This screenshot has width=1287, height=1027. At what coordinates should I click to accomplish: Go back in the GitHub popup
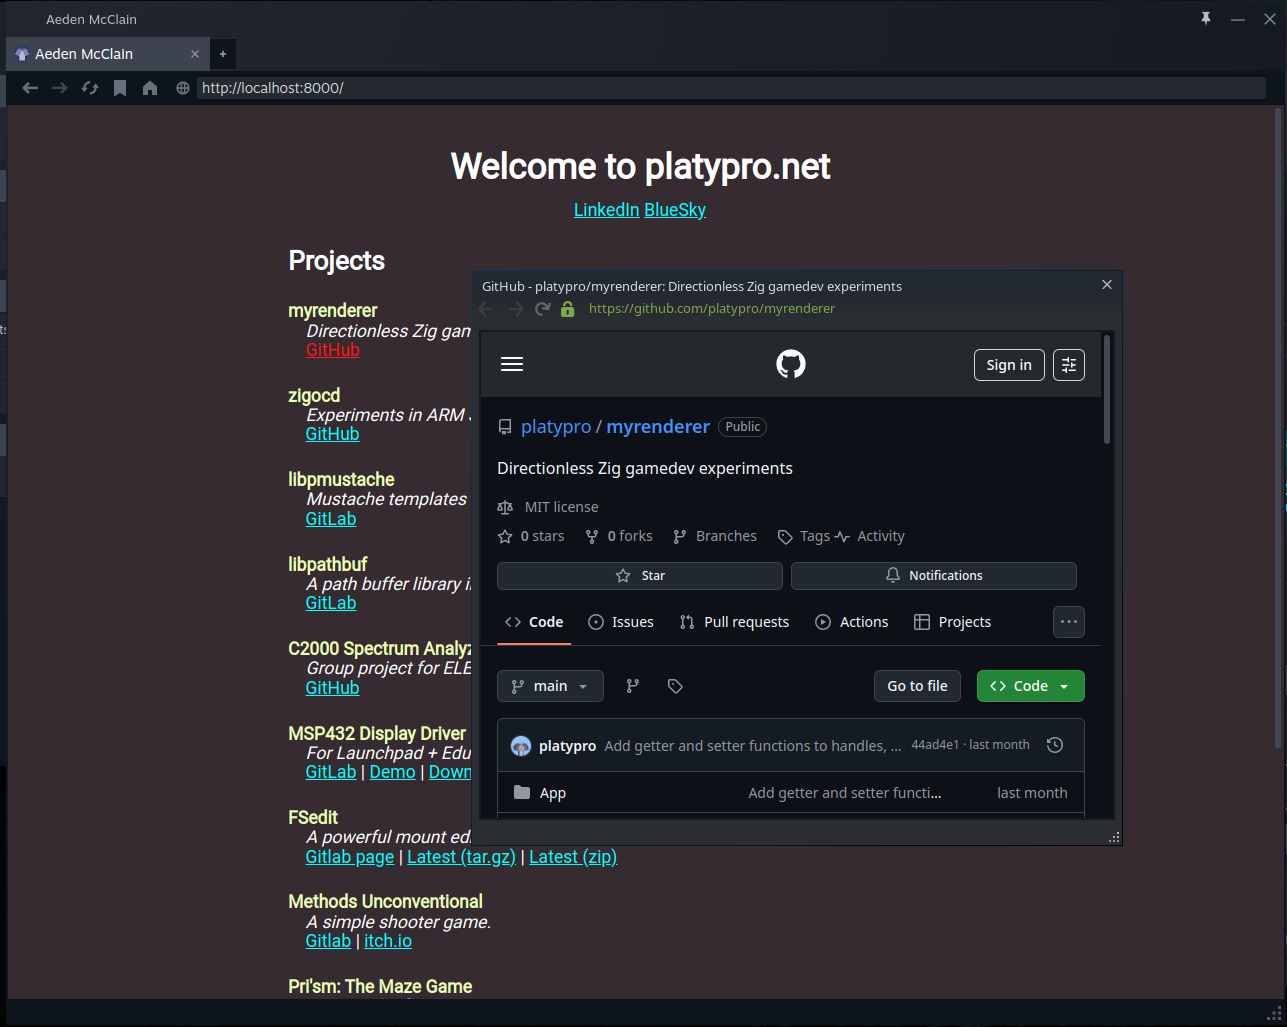(487, 309)
